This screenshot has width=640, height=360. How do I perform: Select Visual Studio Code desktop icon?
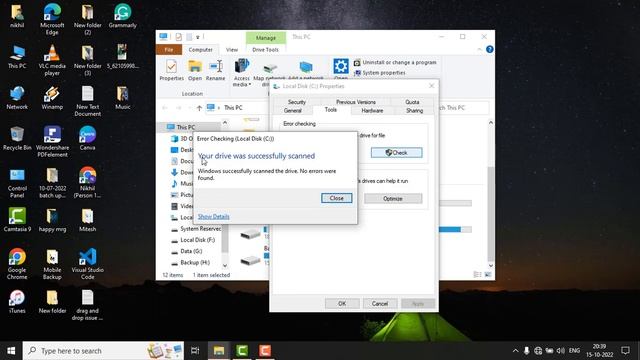[87, 264]
